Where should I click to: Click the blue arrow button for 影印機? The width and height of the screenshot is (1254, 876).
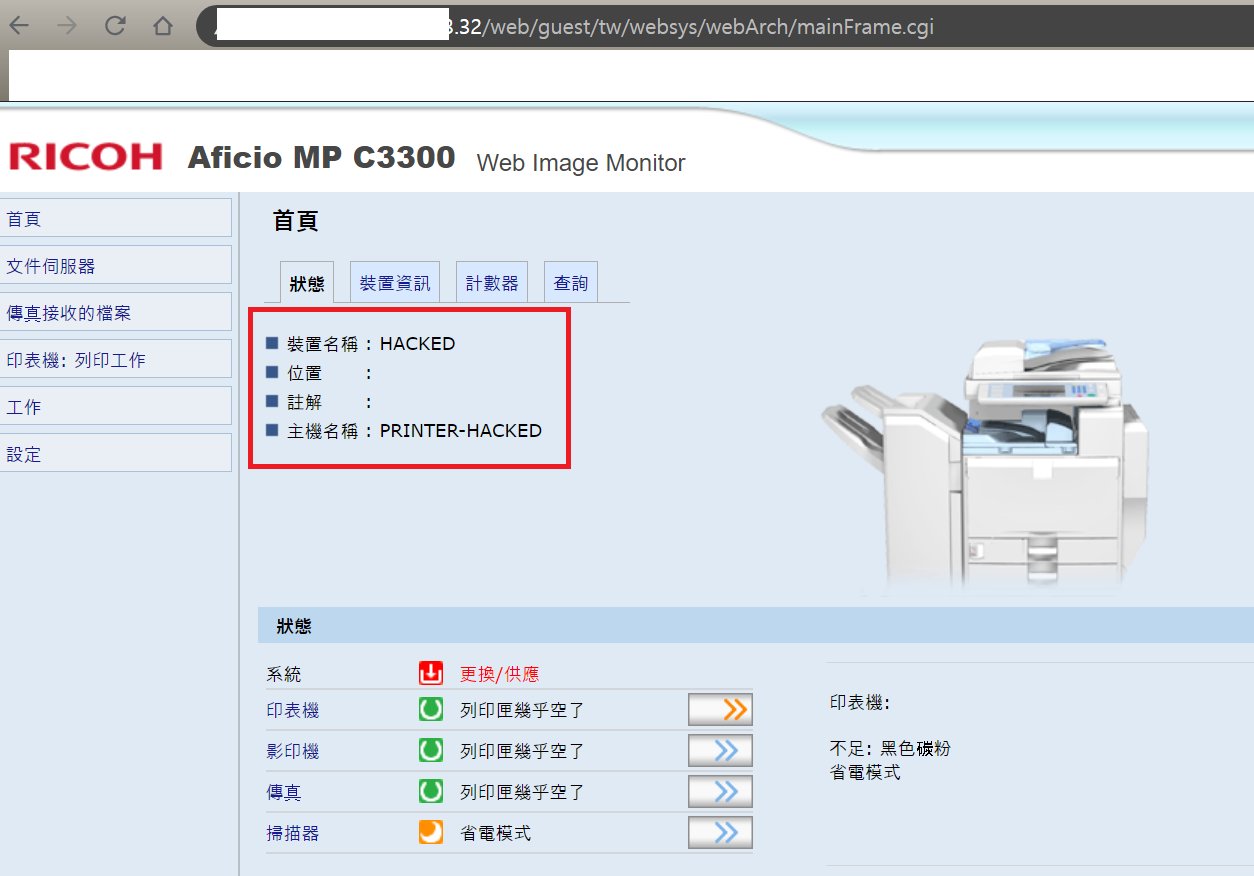[720, 751]
